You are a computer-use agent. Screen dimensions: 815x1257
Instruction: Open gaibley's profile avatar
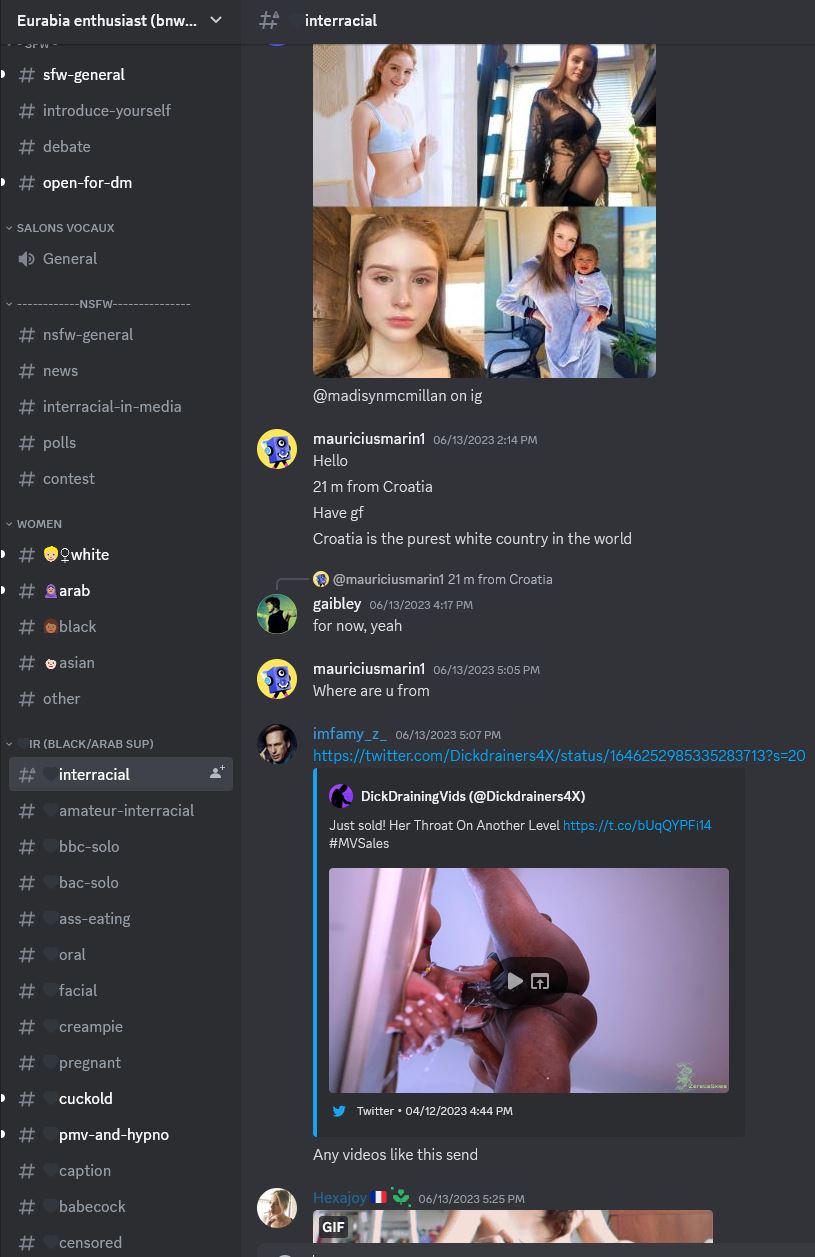(277, 614)
